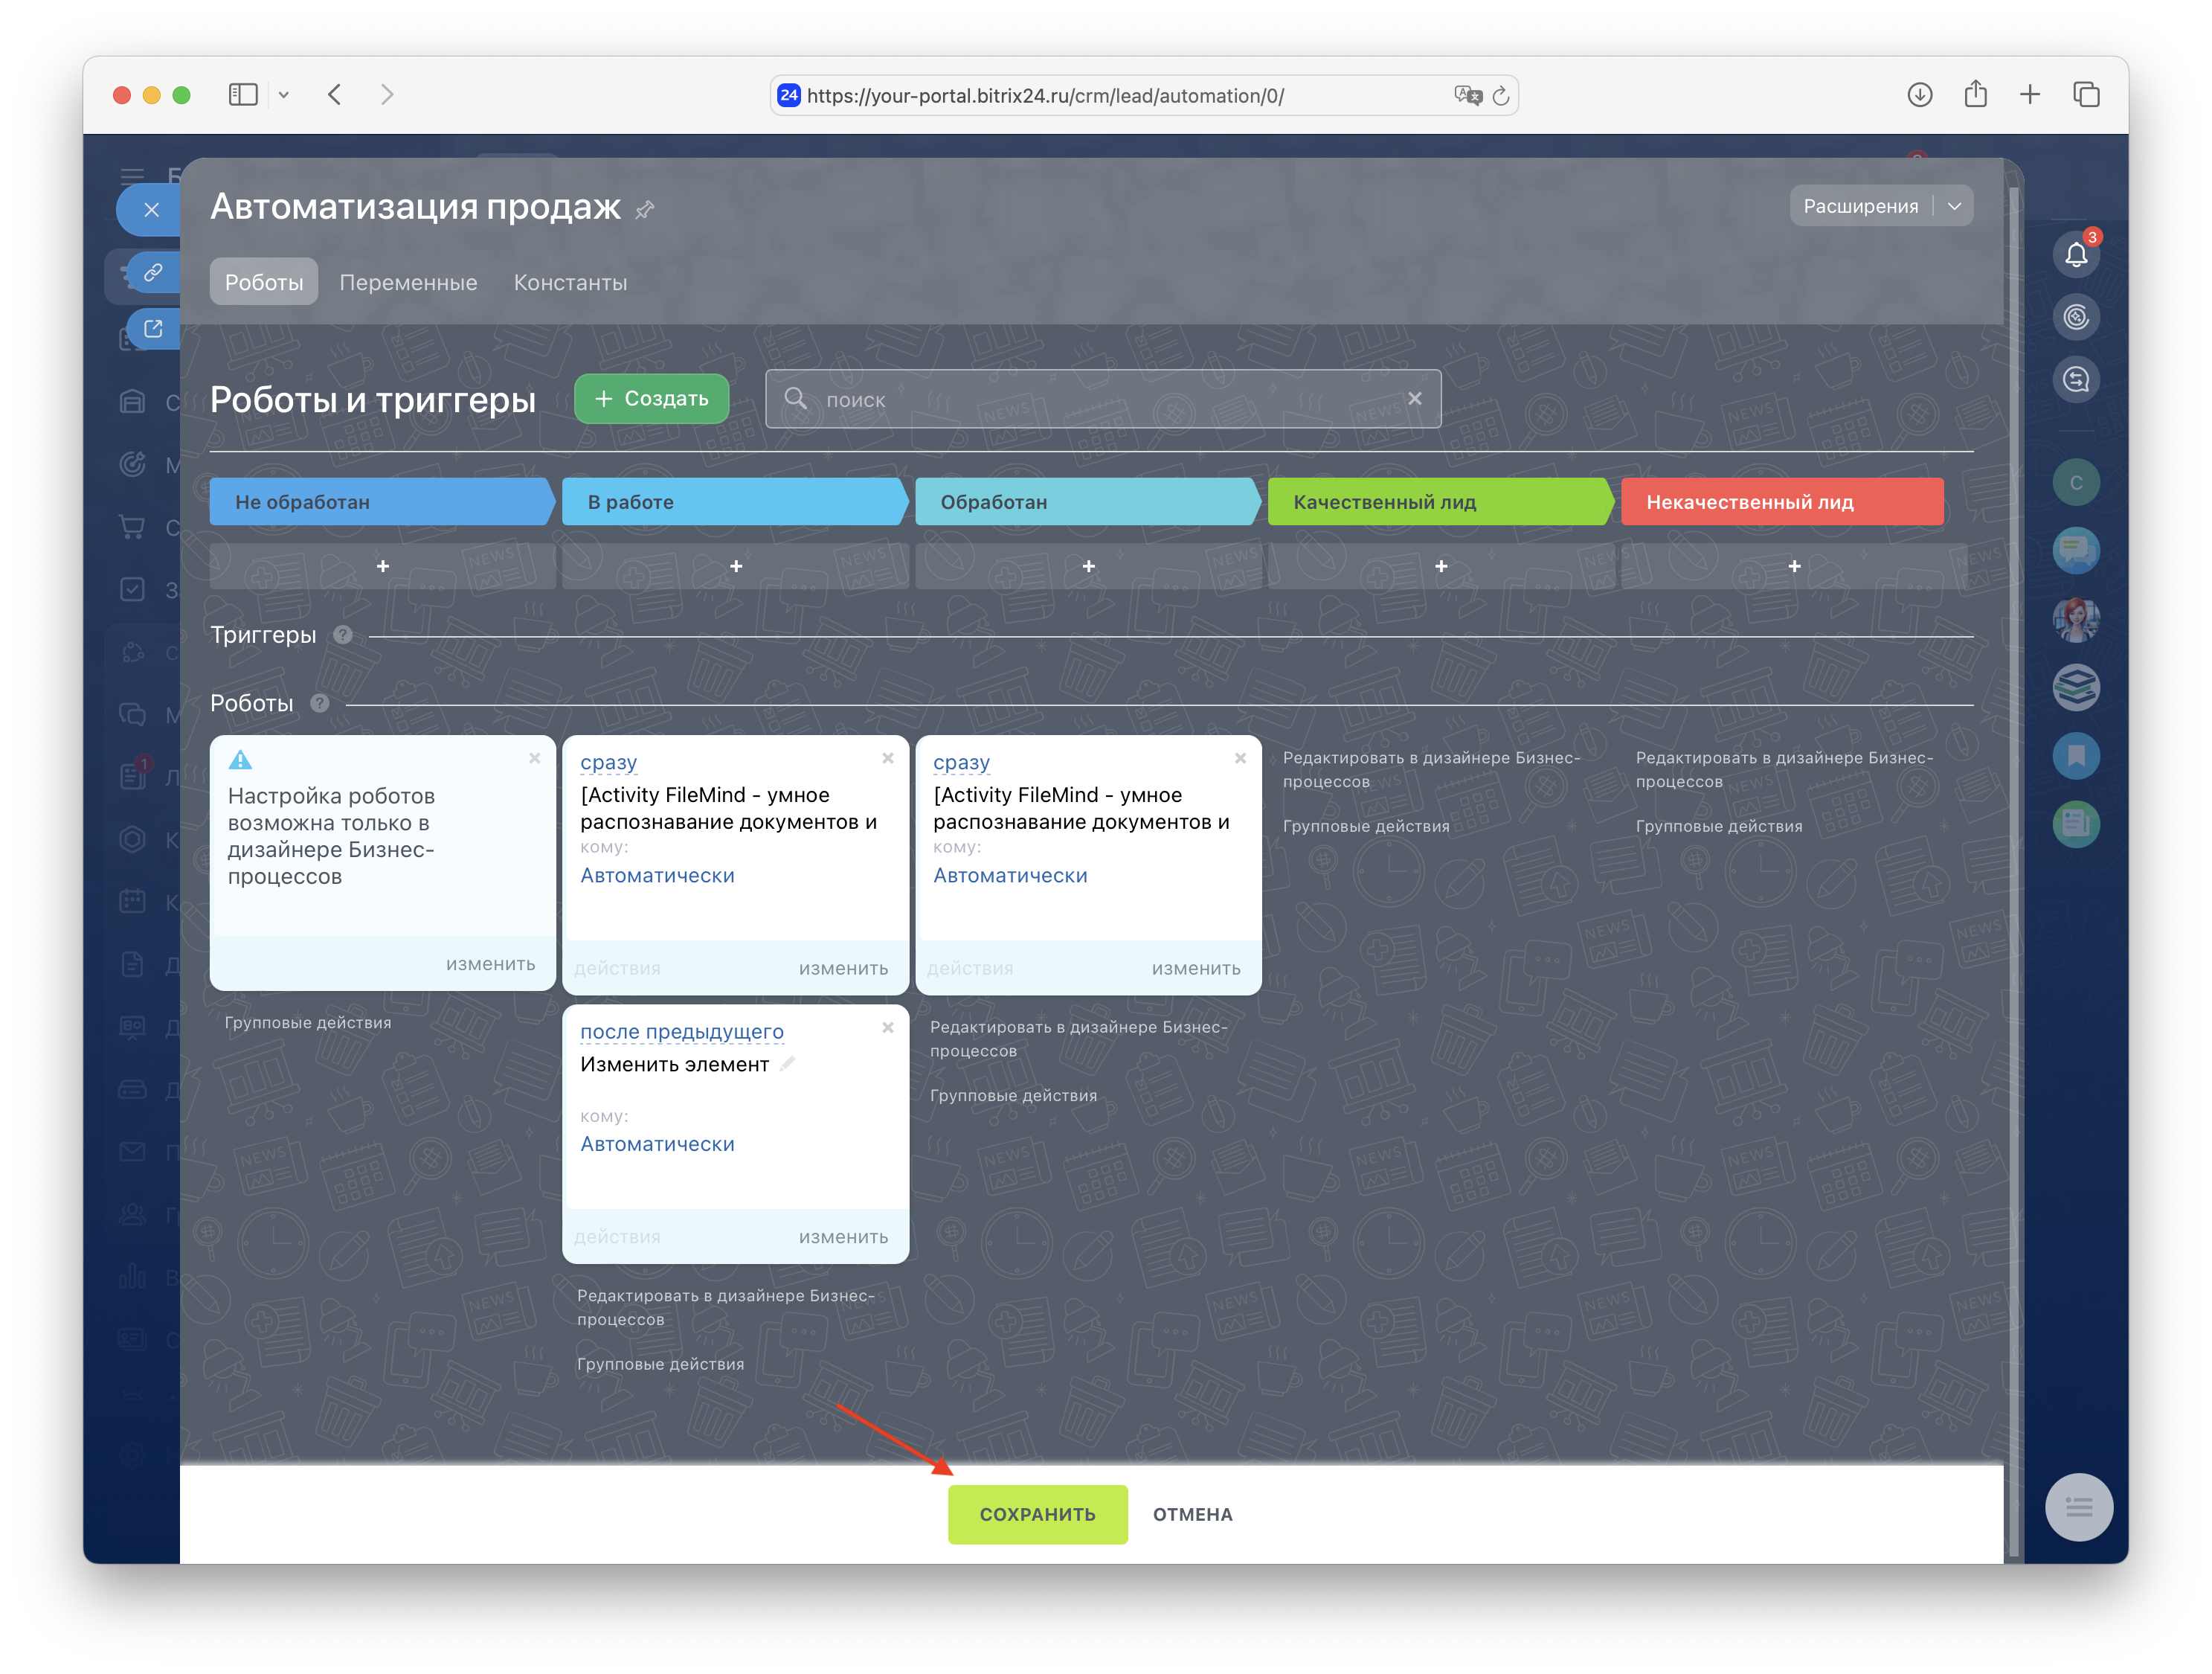Switch to the Константы tab
The image size is (2212, 1674).
(x=570, y=282)
